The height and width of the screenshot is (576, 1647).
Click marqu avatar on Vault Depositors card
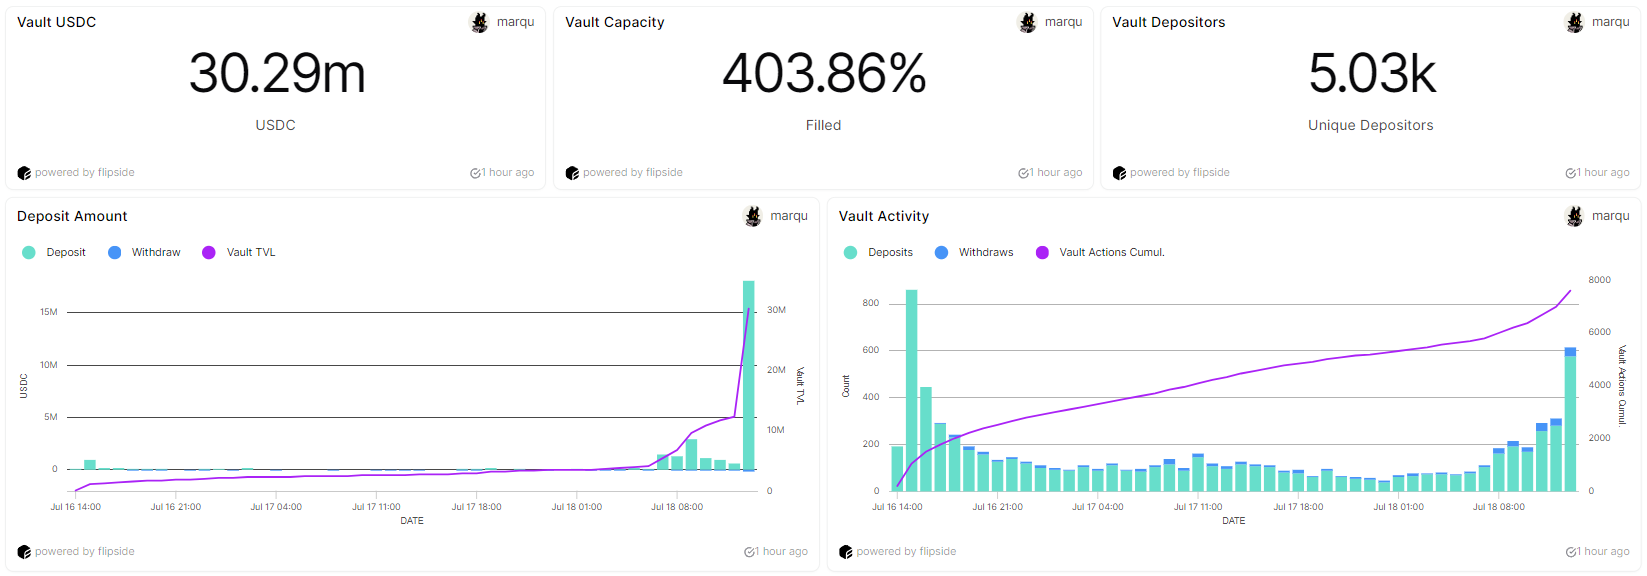(1575, 22)
